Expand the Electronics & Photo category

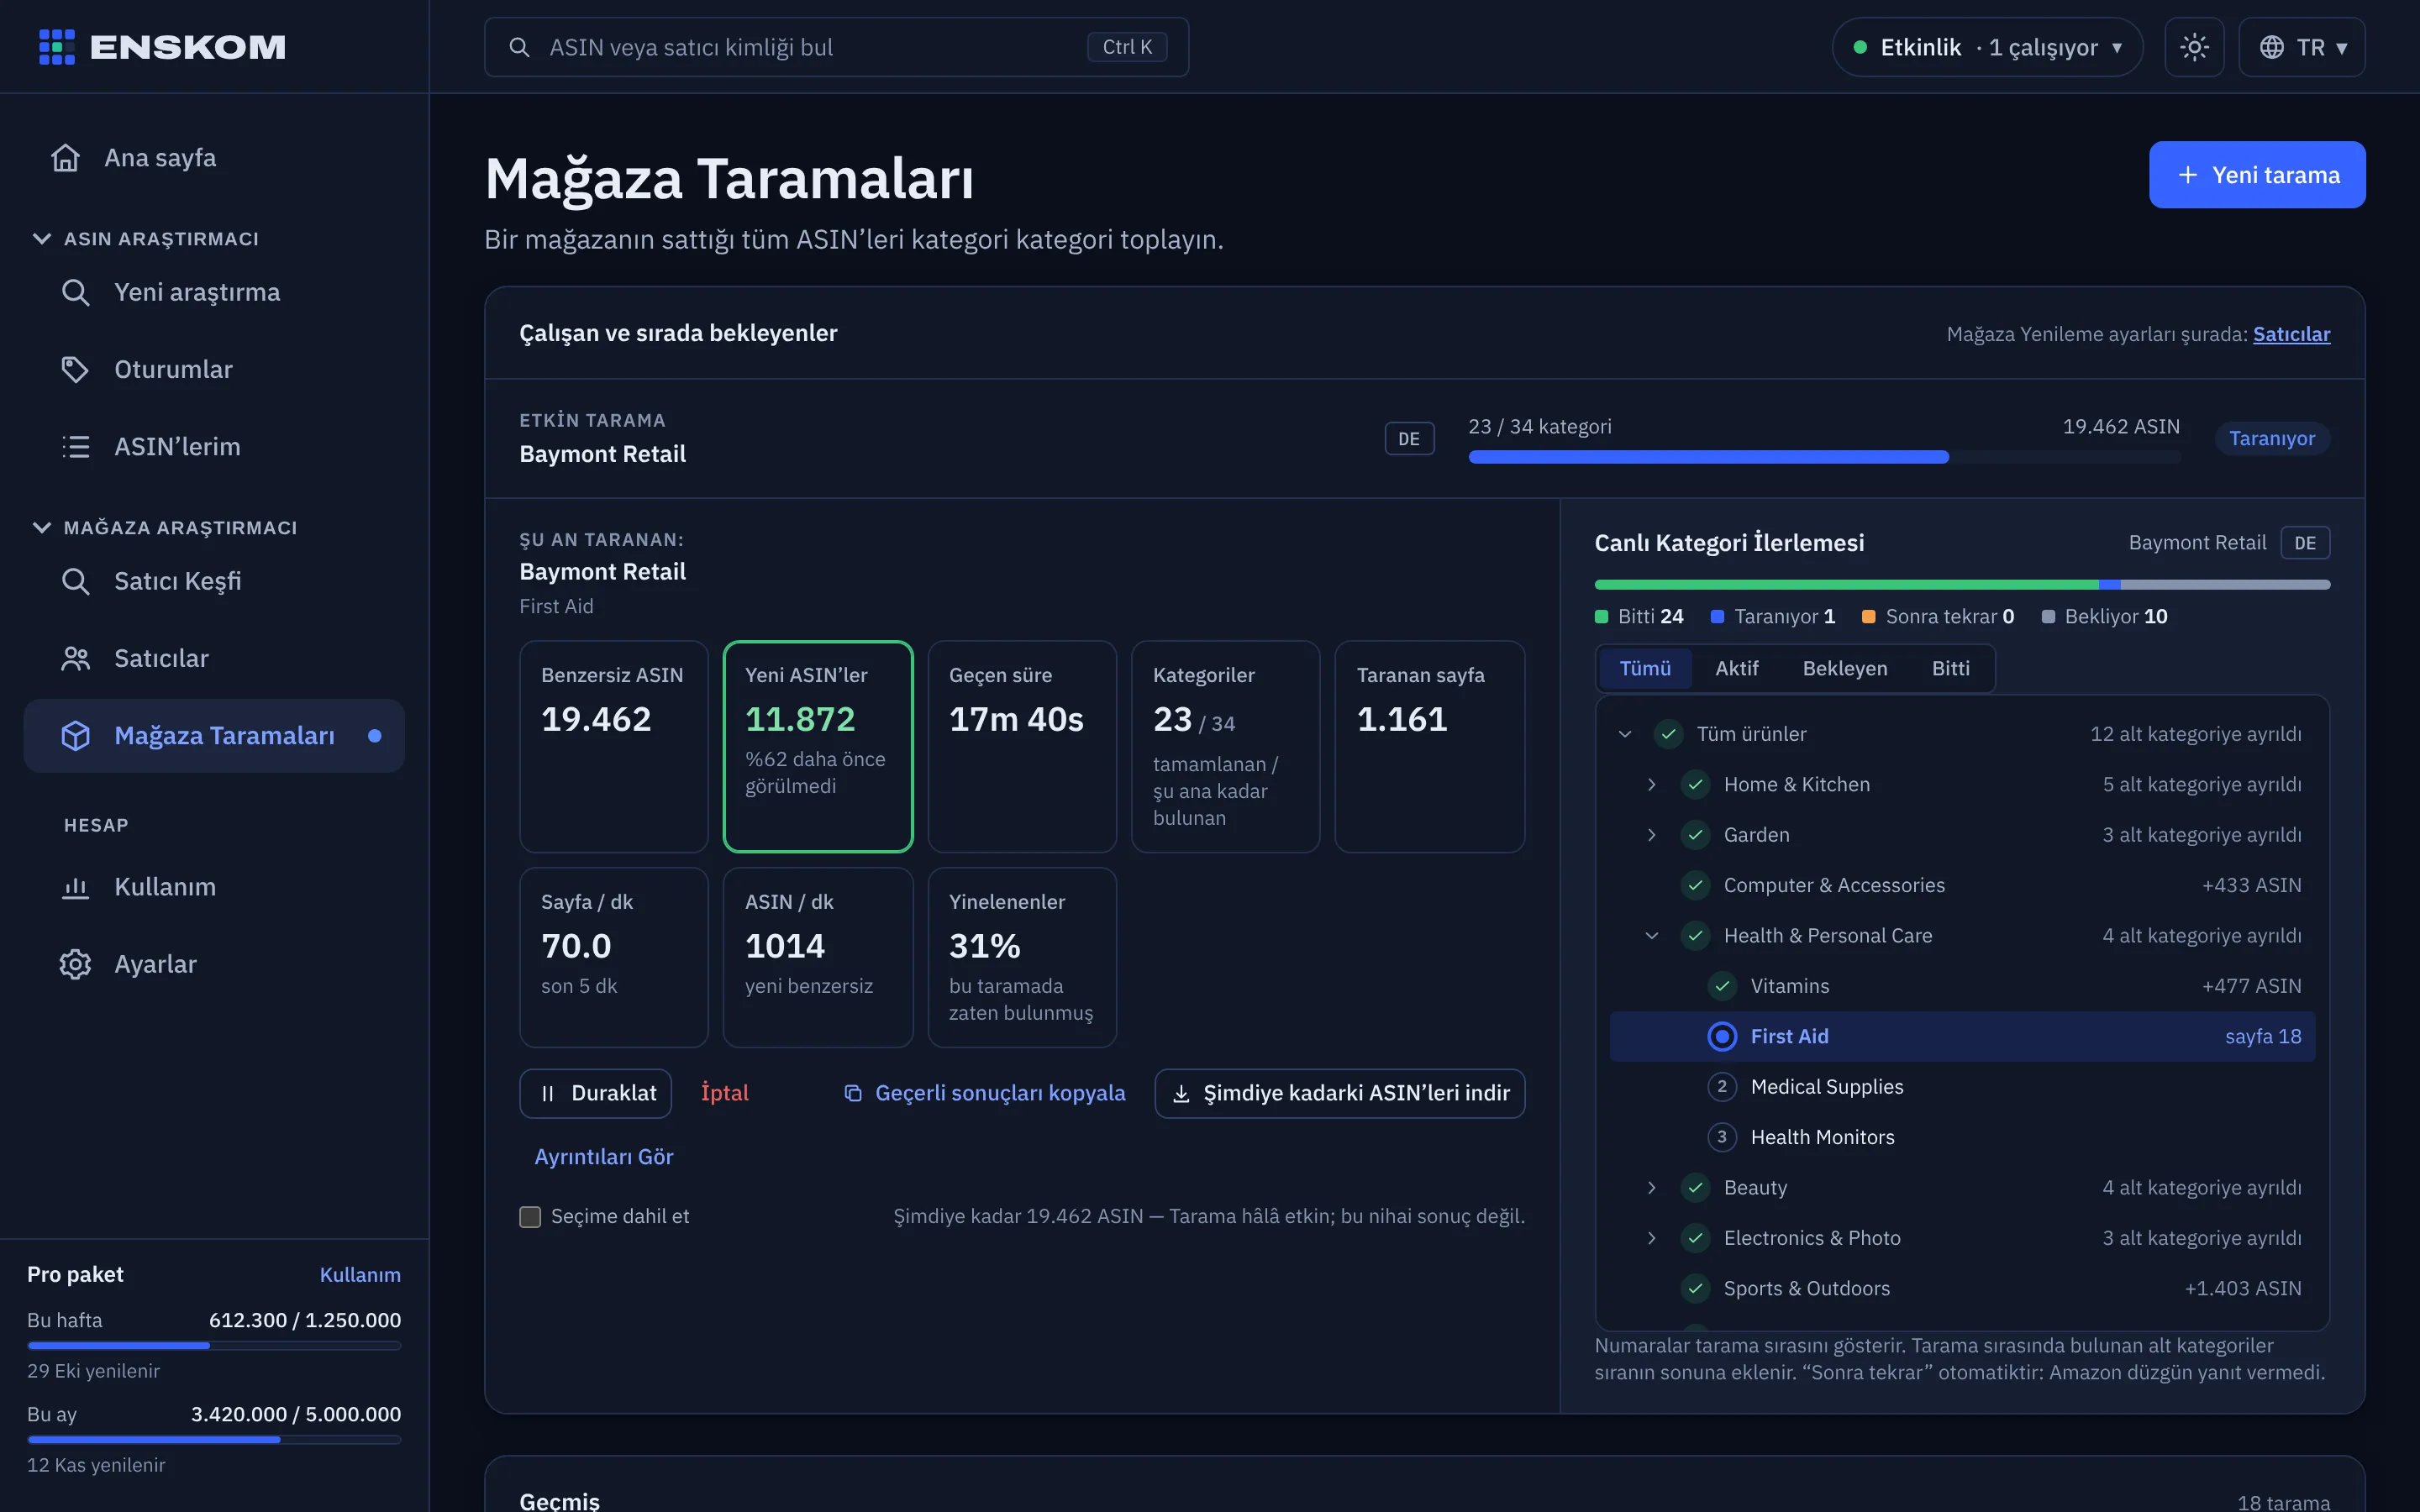(x=1652, y=1238)
